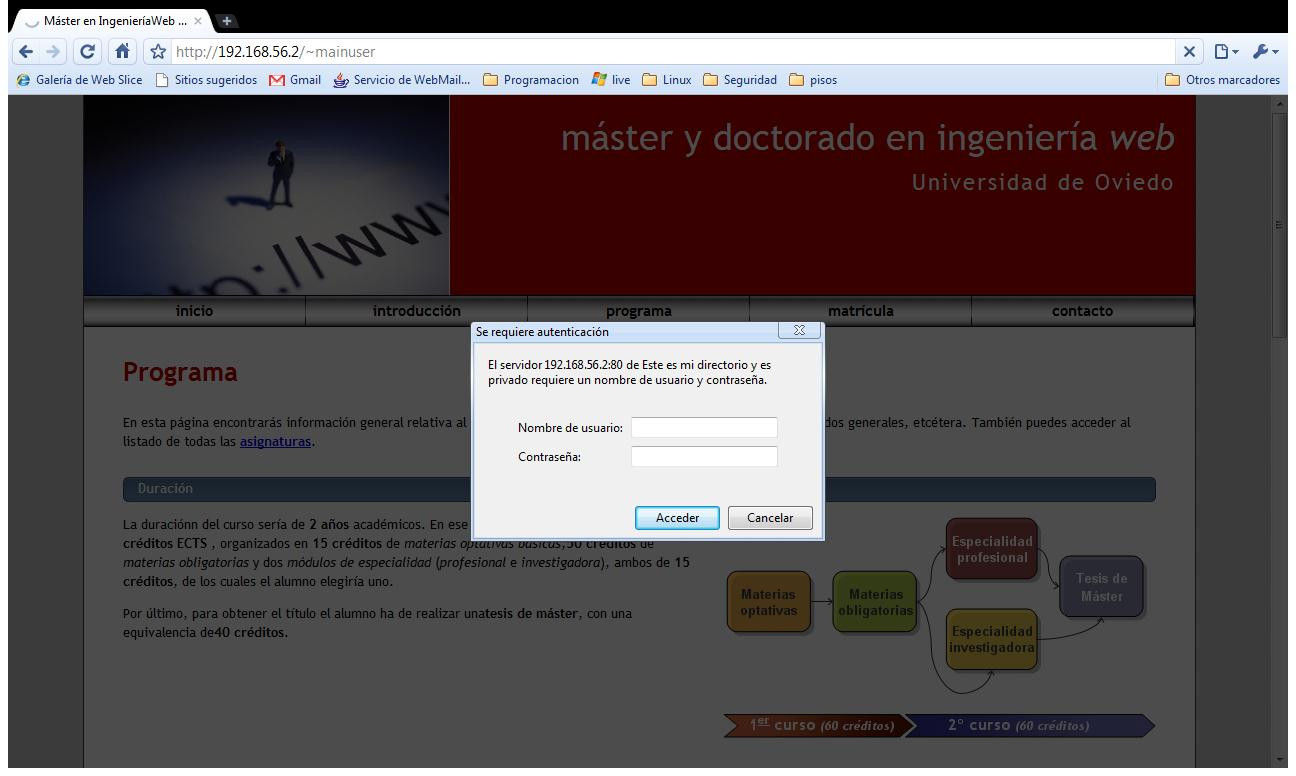Click the Nombre de usuario field
The image size is (1296, 776).
704,428
